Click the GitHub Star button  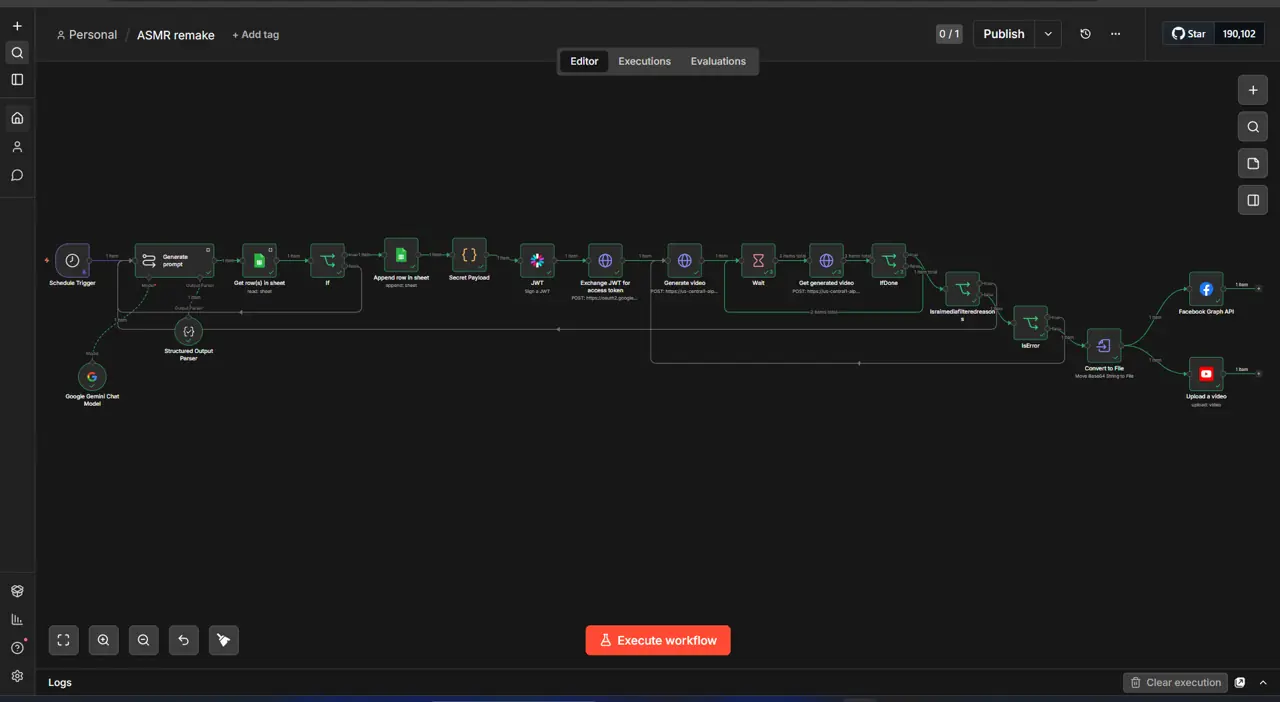1189,34
